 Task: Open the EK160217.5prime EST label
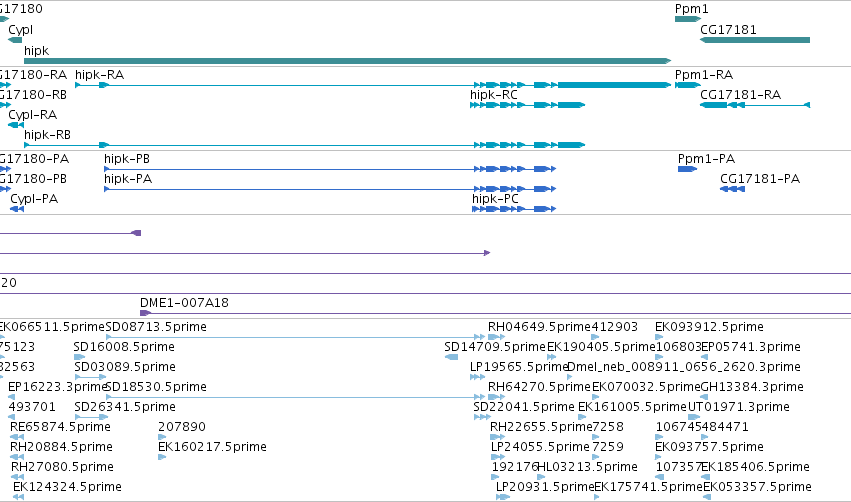(212, 447)
